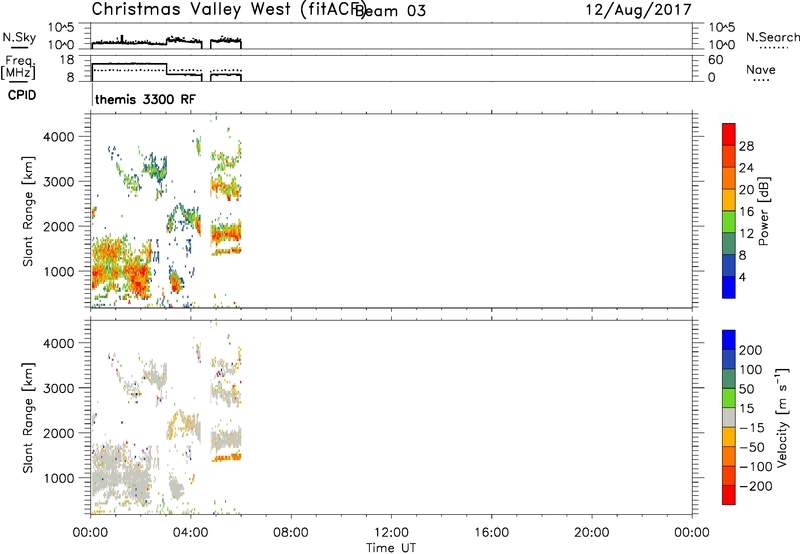Click the '28' power colorbar label
Viewport: 800px width, 554px height.
(x=746, y=146)
